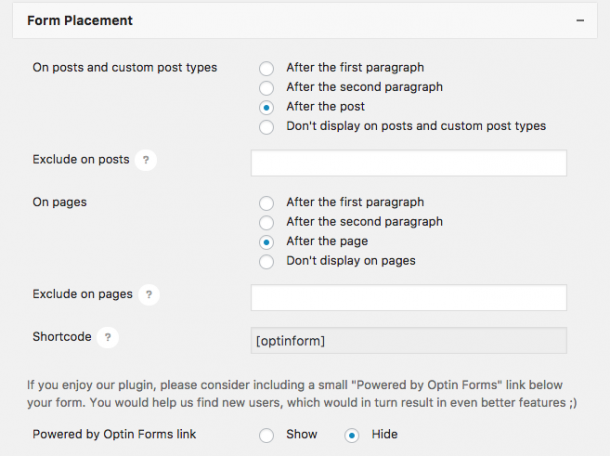Enable Show for Powered by link
Image resolution: width=610 pixels, height=456 pixels.
(266, 435)
